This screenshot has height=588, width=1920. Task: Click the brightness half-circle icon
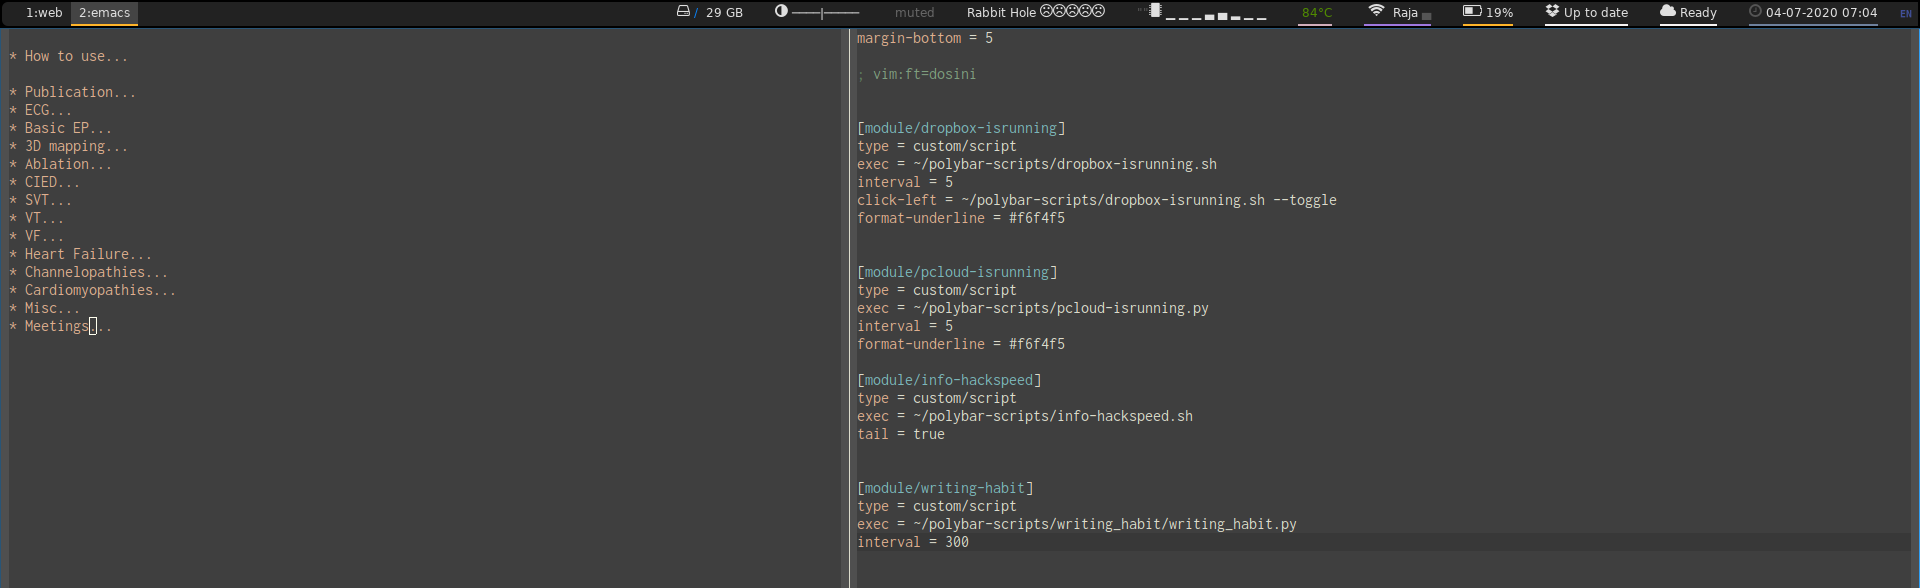click(781, 12)
